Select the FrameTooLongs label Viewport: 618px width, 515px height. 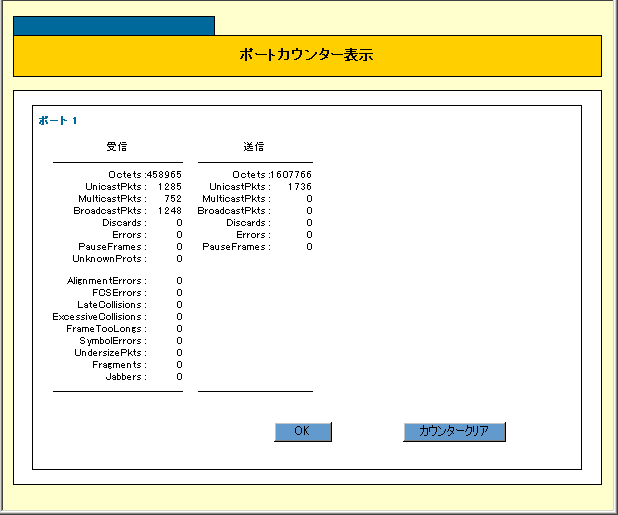106,329
